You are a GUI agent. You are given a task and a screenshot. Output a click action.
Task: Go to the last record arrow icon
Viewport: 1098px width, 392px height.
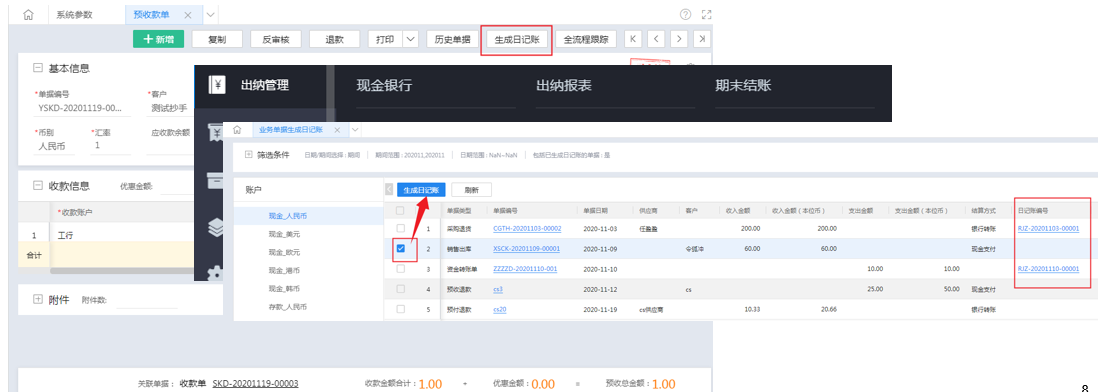pyautogui.click(x=702, y=39)
